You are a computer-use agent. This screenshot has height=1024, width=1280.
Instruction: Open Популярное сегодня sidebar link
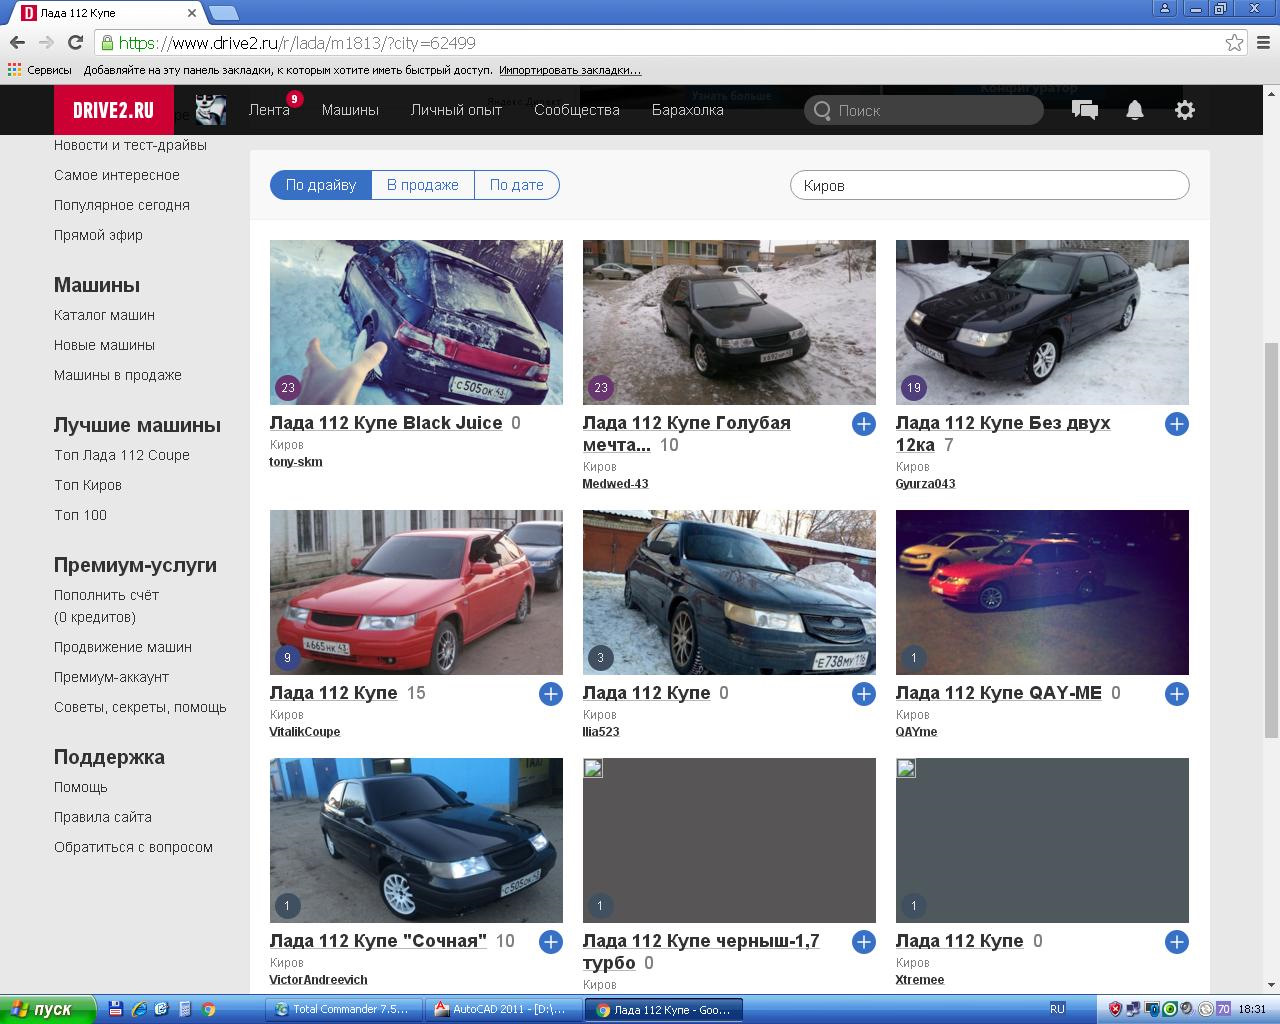tap(122, 205)
